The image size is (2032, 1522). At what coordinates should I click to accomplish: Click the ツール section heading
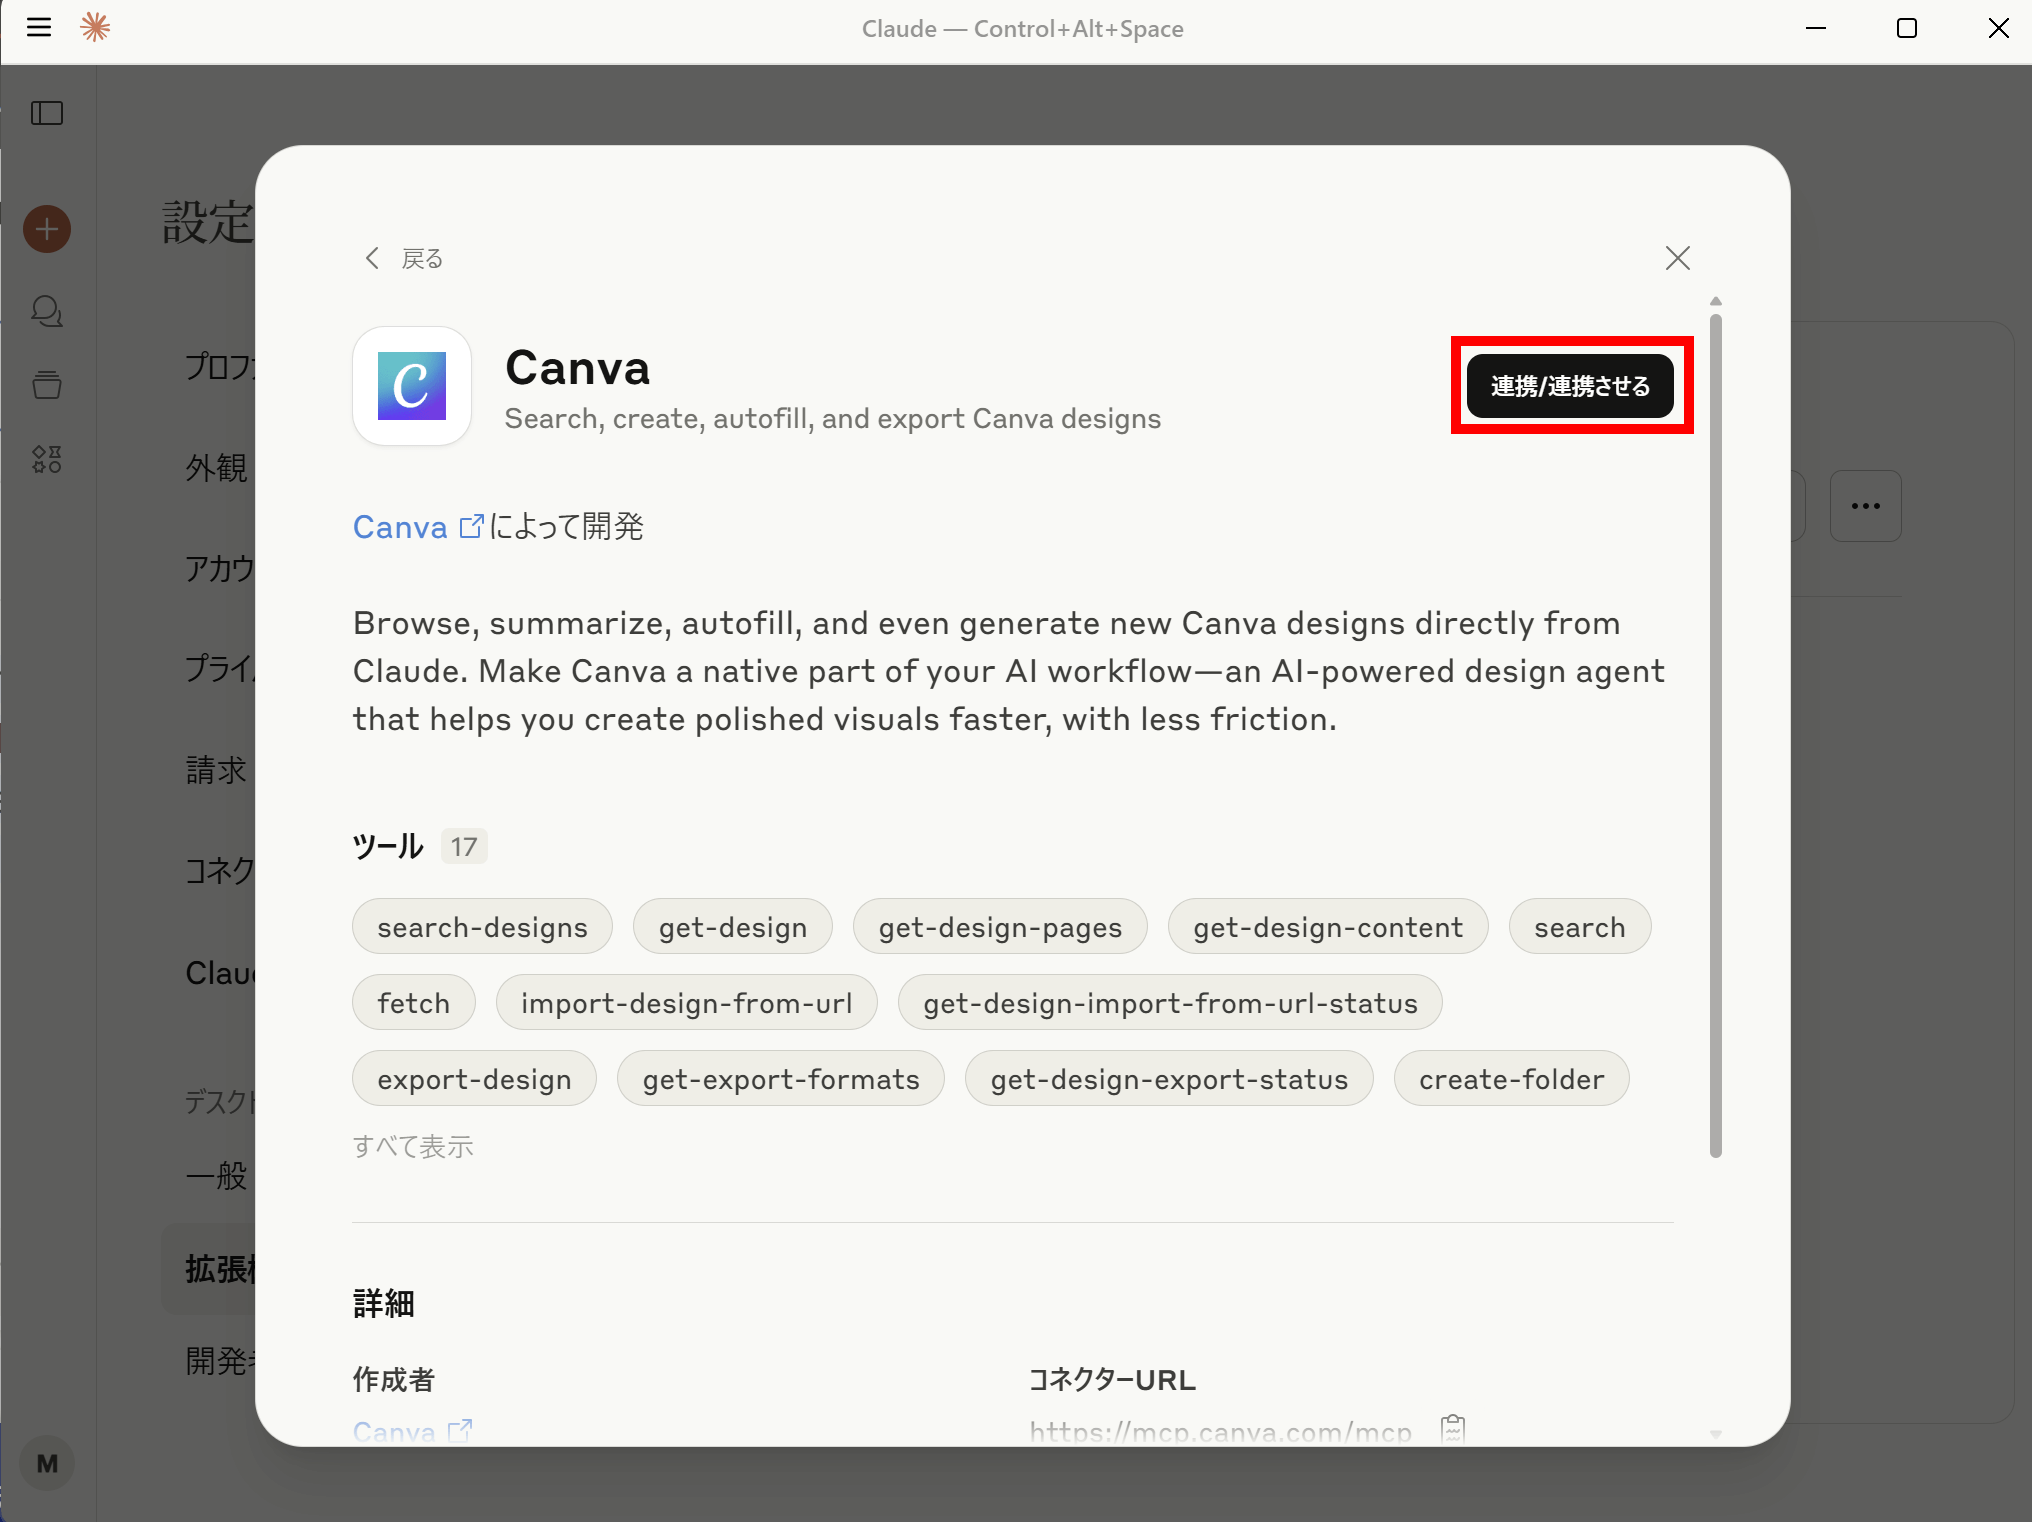(x=388, y=847)
